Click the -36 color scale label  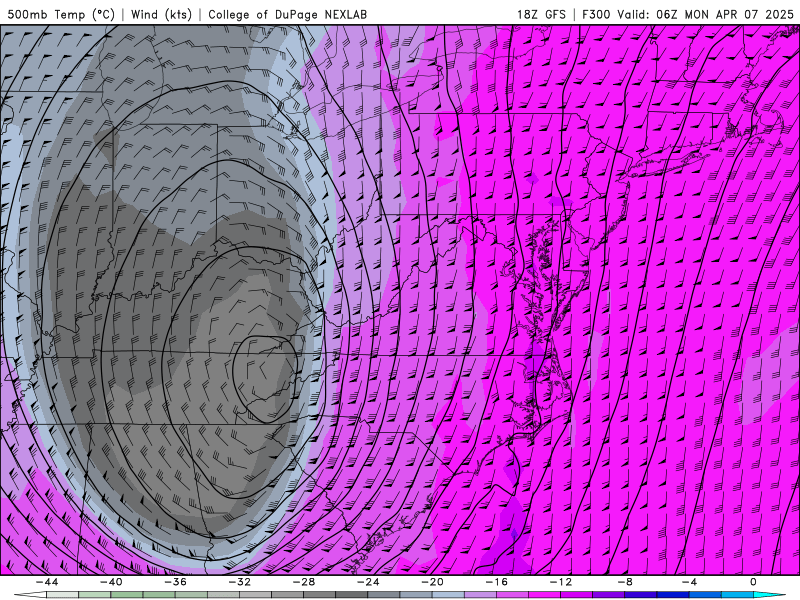click(175, 582)
